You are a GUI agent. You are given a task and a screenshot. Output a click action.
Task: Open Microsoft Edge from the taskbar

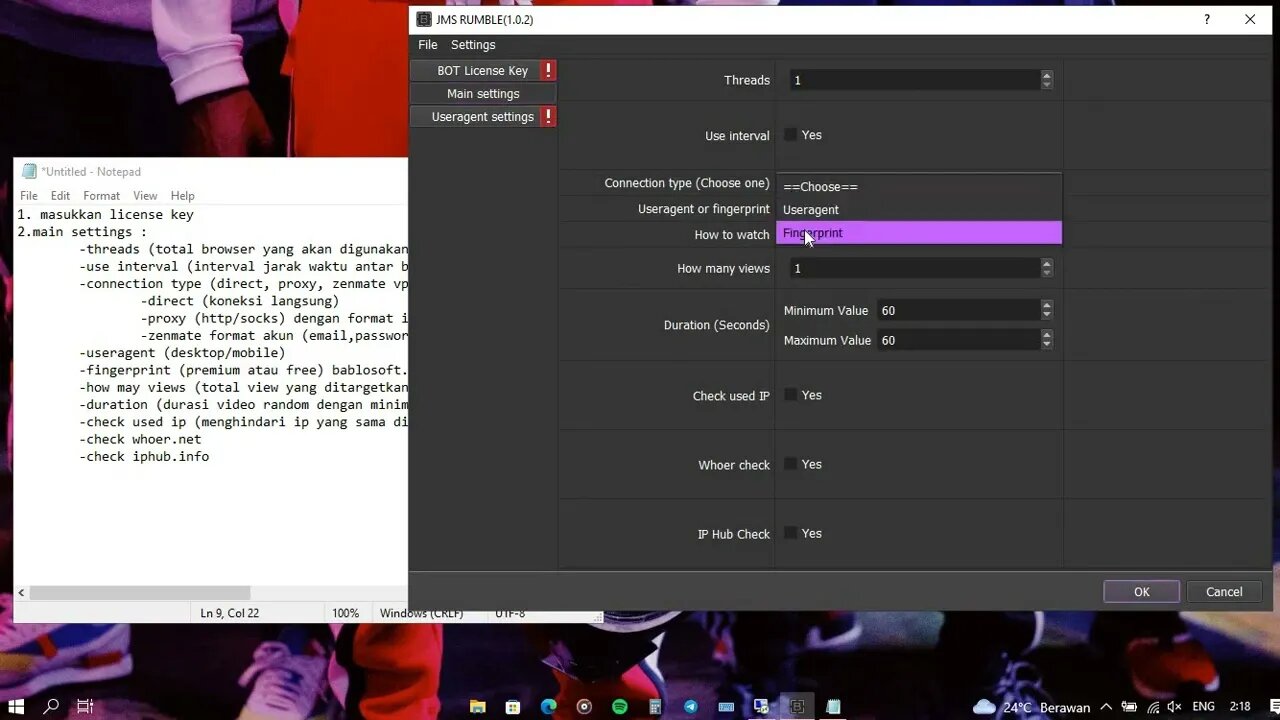[548, 706]
